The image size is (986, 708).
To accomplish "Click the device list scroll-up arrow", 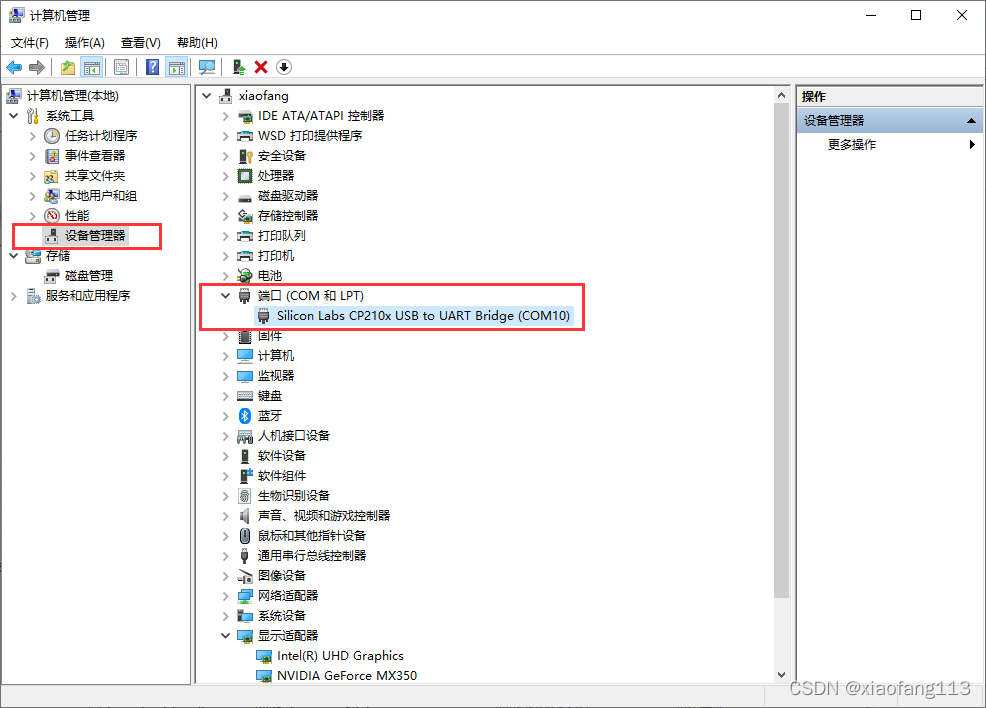I will point(781,96).
